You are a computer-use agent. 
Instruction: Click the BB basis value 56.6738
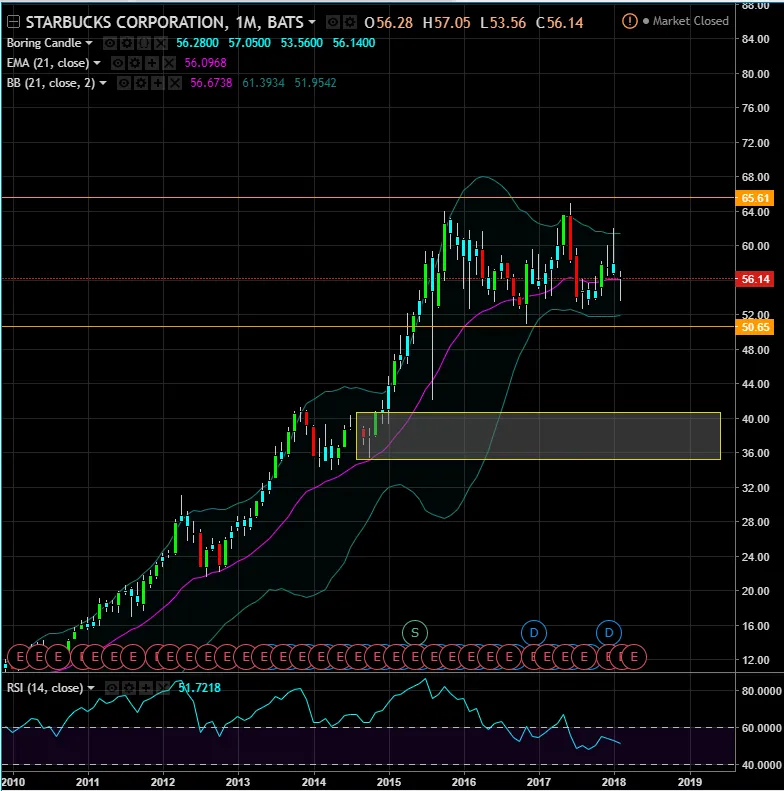[x=211, y=83]
